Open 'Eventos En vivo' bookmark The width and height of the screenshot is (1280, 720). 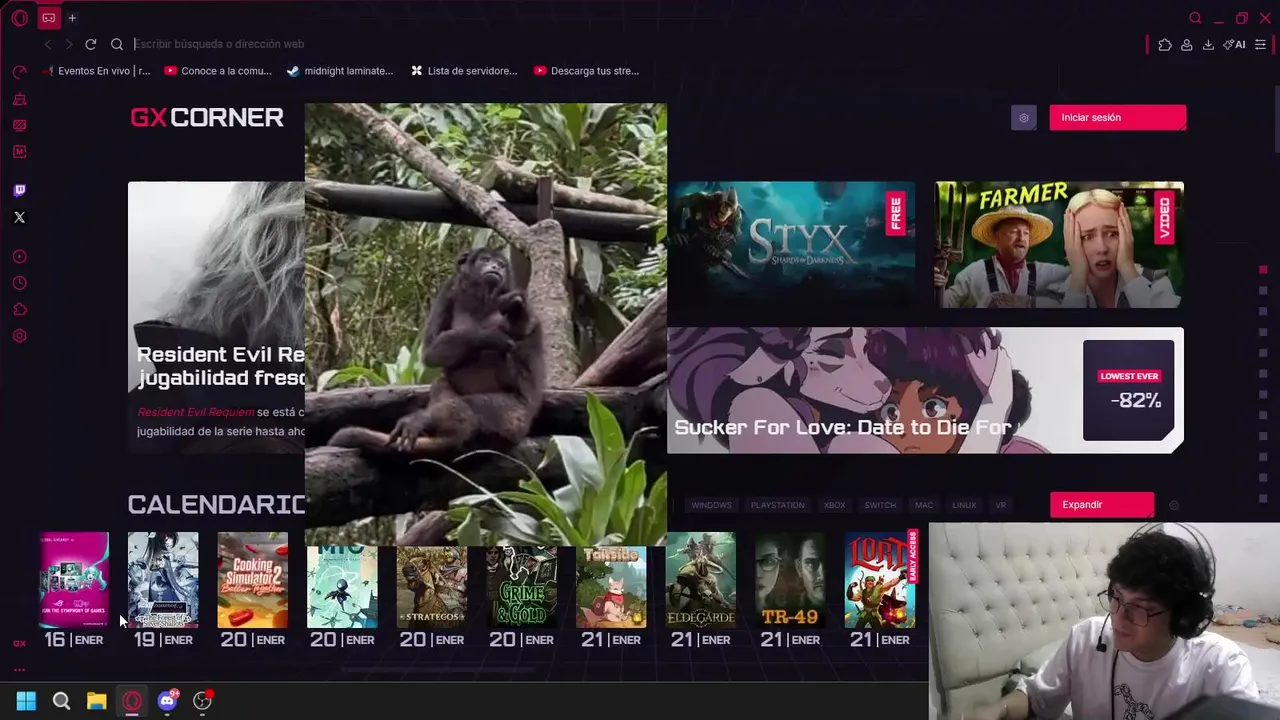pyautogui.click(x=96, y=71)
